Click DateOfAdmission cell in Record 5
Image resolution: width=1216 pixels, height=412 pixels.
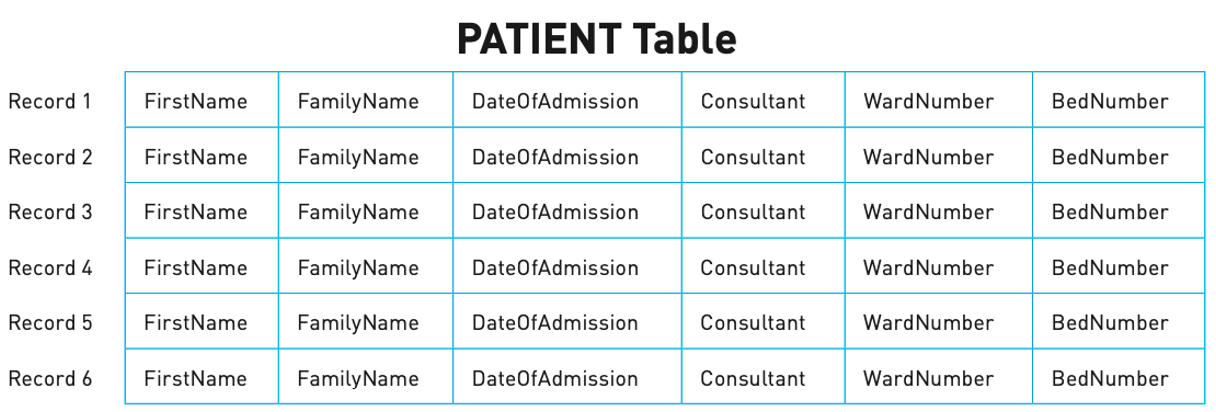[x=568, y=321]
